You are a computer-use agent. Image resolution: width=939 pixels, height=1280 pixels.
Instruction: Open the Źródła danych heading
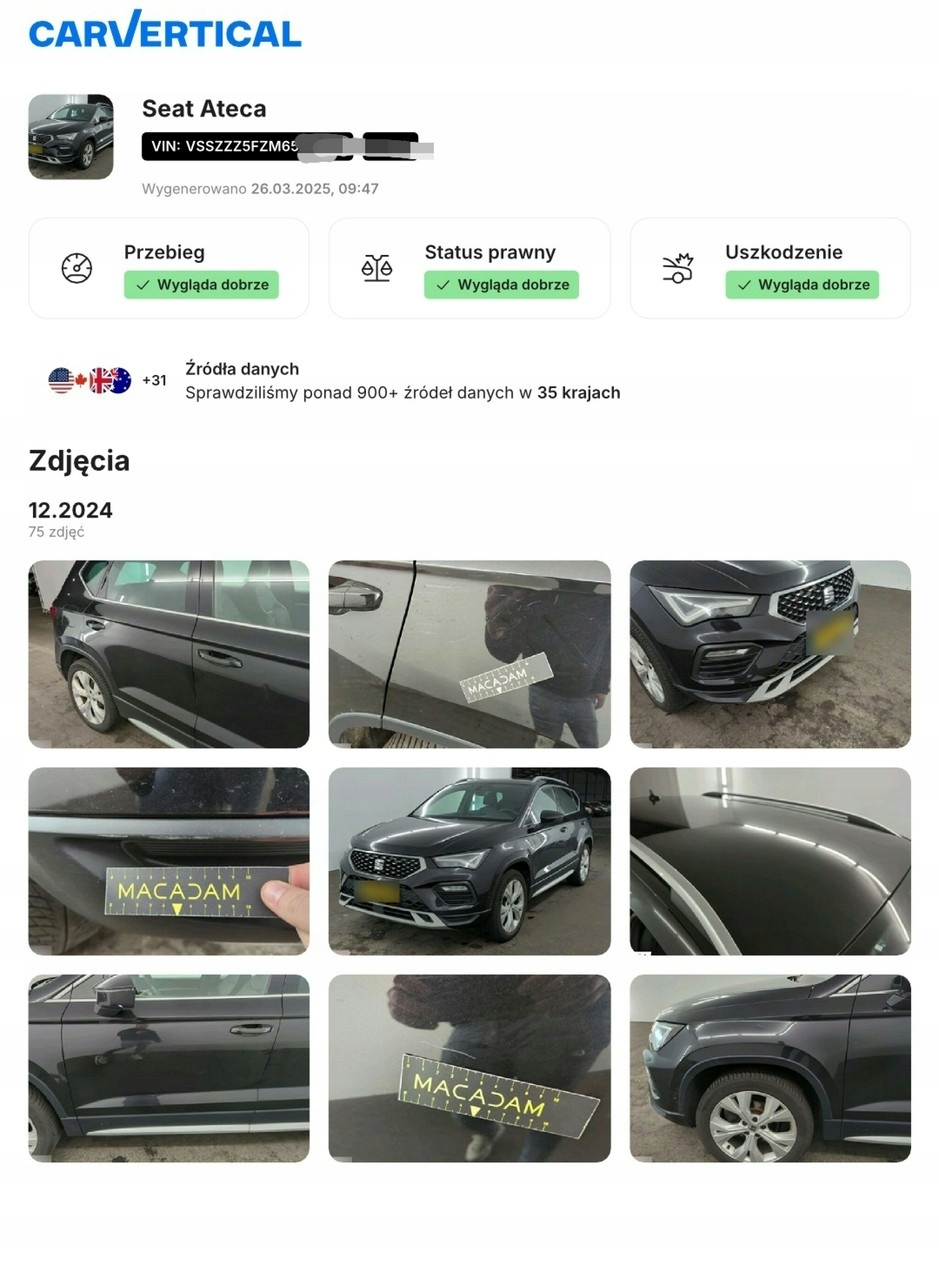pos(242,369)
